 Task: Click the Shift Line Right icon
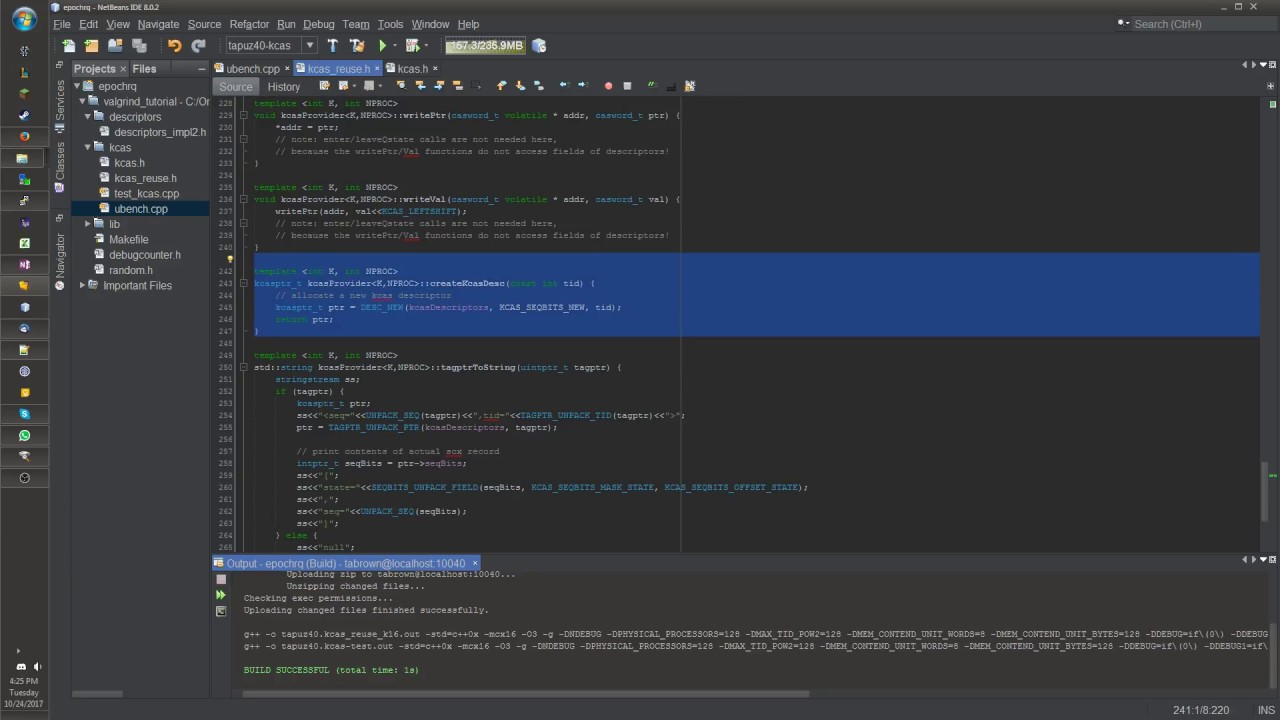(583, 86)
